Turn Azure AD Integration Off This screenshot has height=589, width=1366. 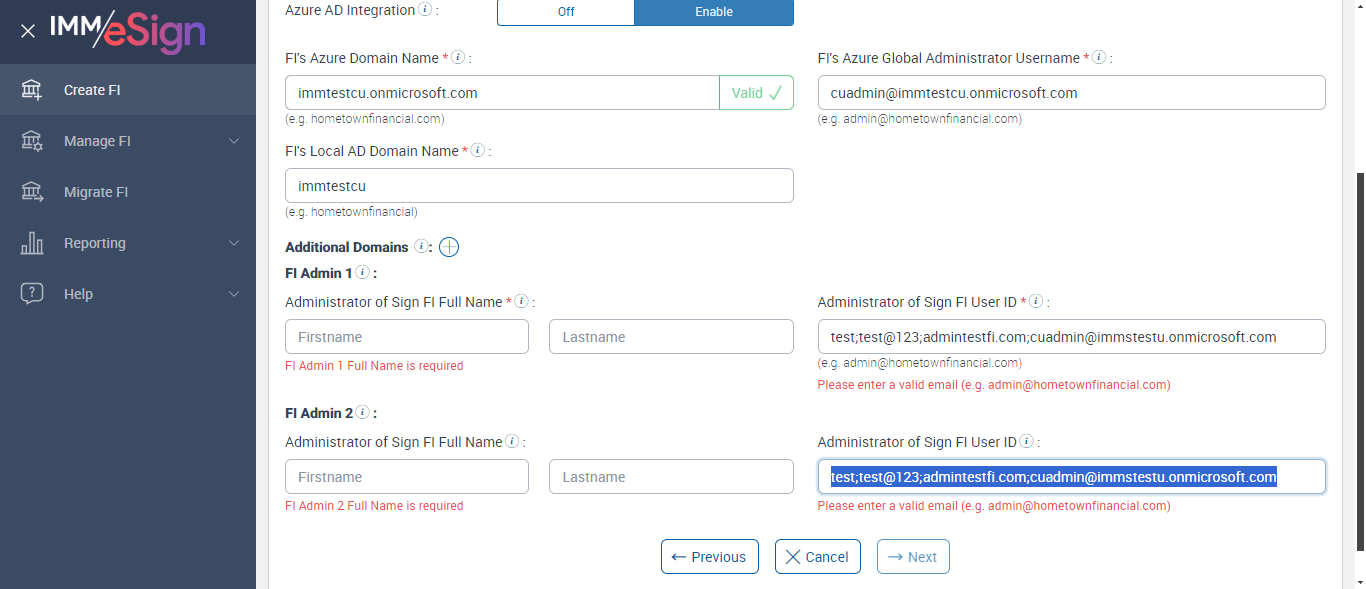click(x=566, y=12)
